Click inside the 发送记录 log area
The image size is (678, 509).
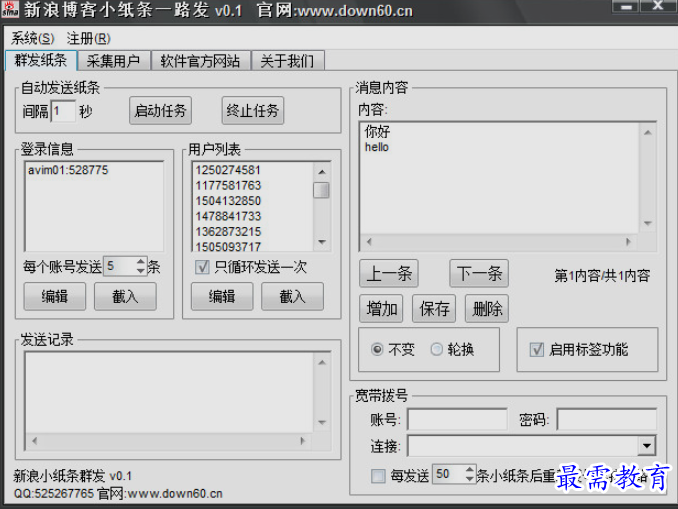point(169,393)
